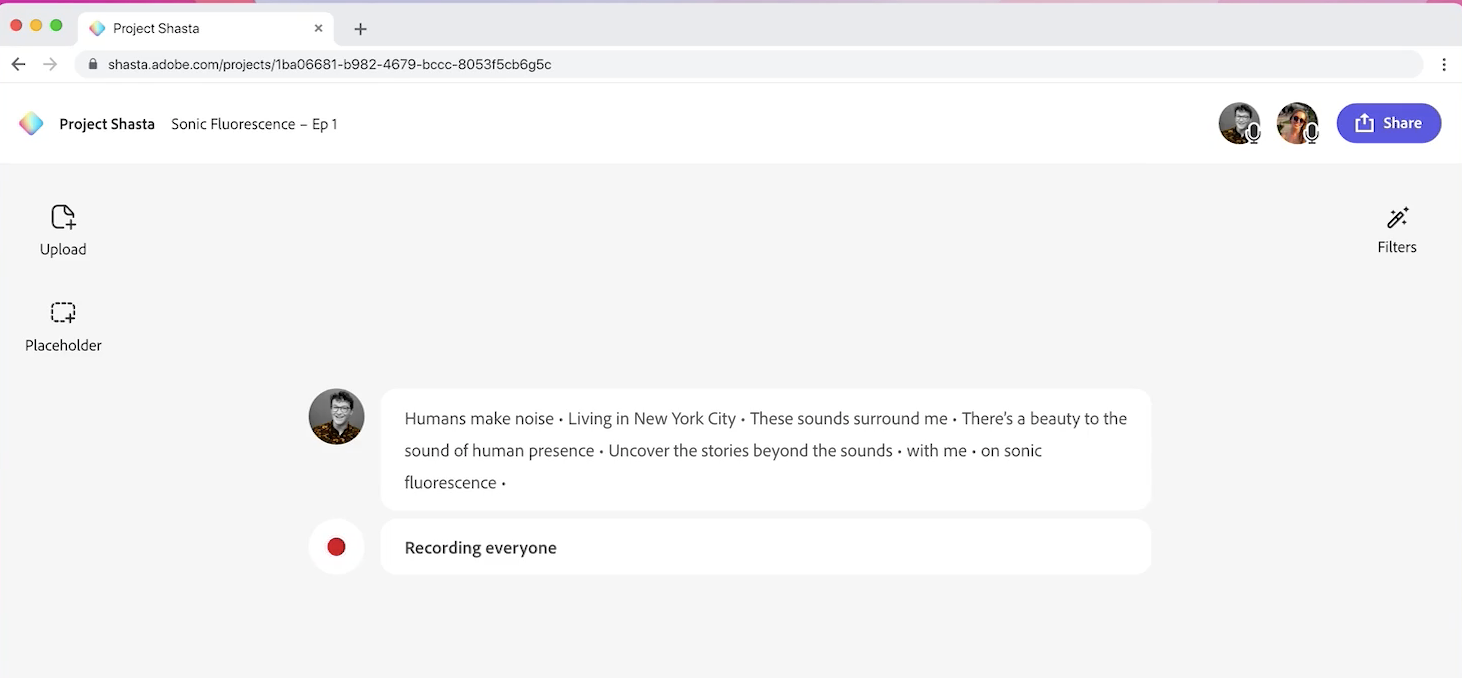Click the Upload file icon

point(63,217)
